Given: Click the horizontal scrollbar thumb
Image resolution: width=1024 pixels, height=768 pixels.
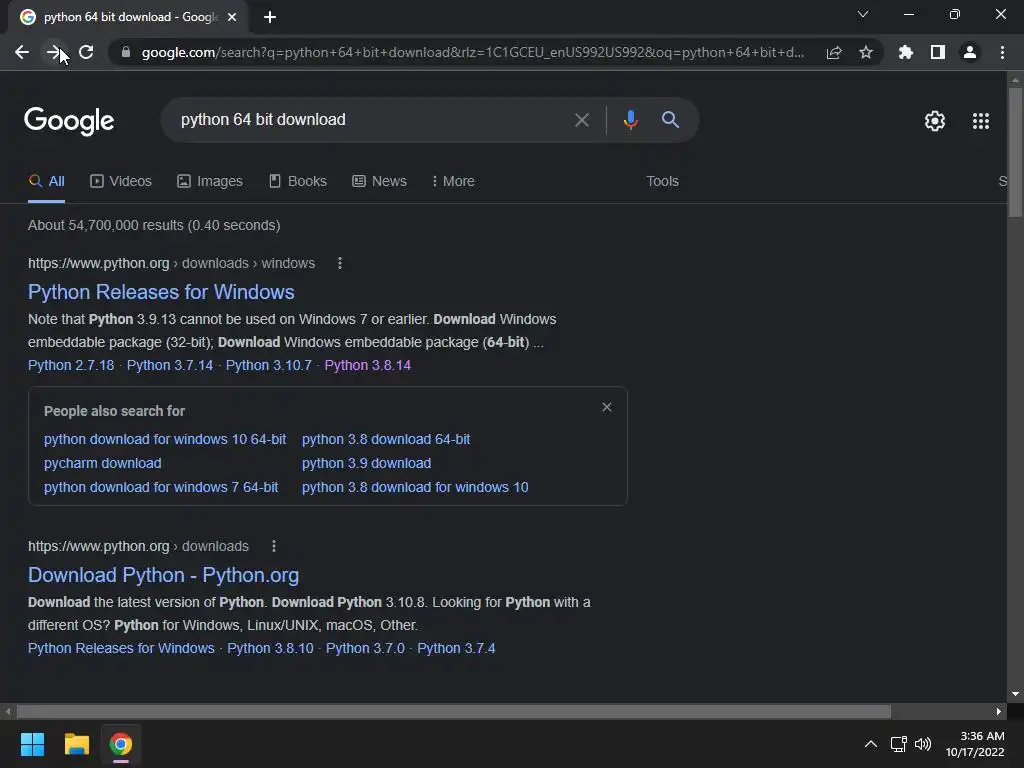Looking at the screenshot, I should click(453, 711).
